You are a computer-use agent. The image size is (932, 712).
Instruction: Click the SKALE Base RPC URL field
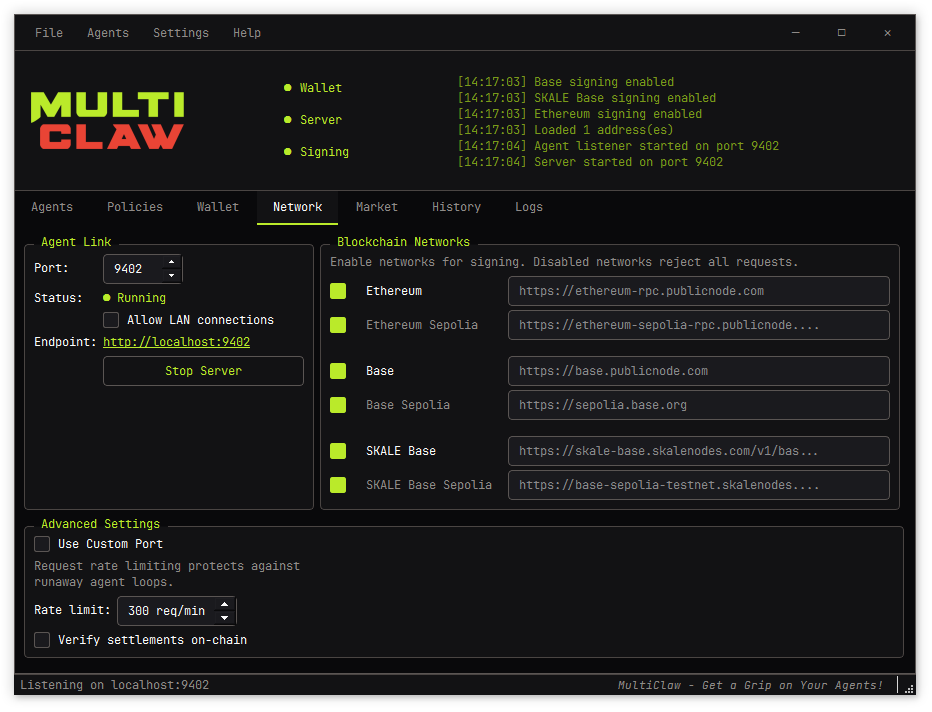pos(698,450)
